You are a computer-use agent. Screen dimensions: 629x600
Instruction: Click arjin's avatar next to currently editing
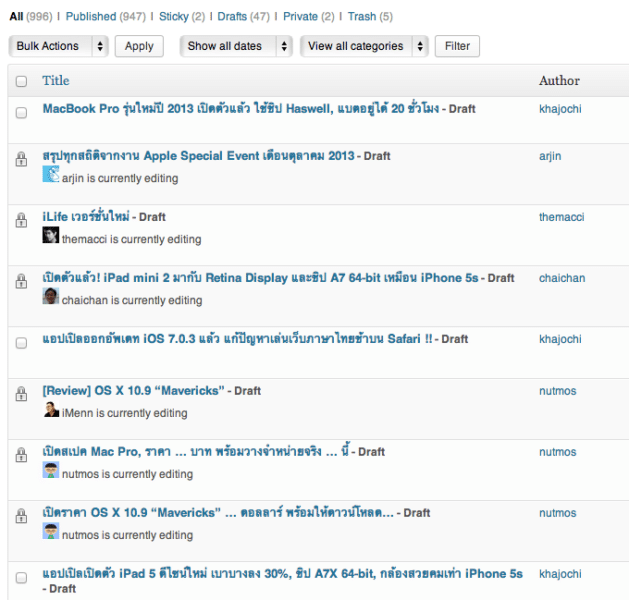(x=51, y=174)
